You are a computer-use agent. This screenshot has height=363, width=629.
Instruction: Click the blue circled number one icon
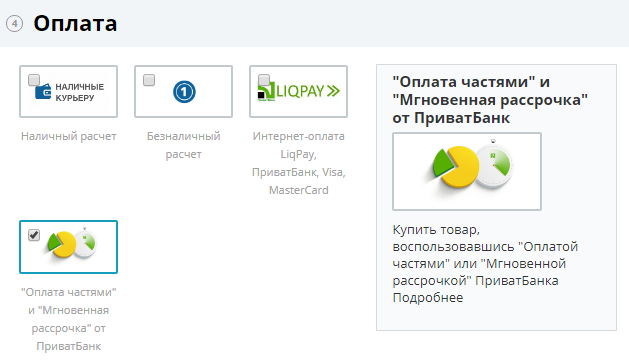point(184,92)
